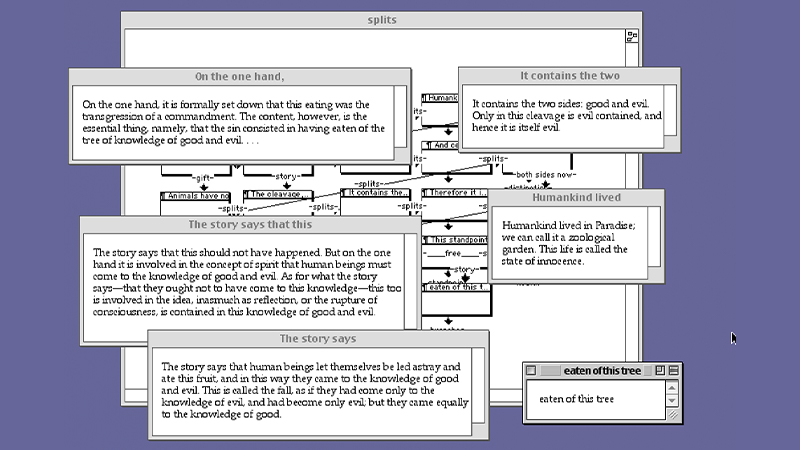The height and width of the screenshot is (450, 800).
Task: Close the eaten of this tree window
Action: 532,371
